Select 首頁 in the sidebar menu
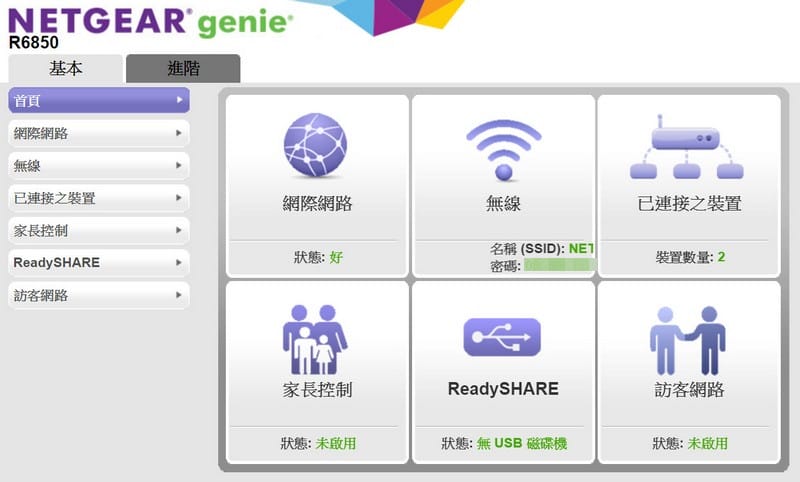The image size is (800, 482). coord(99,100)
